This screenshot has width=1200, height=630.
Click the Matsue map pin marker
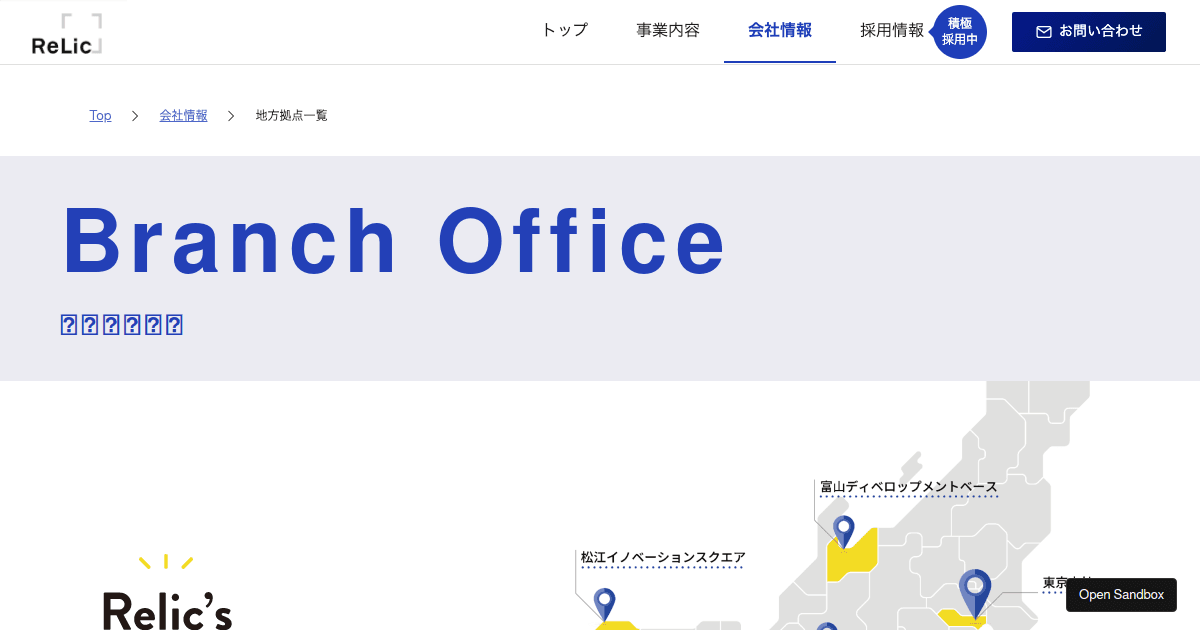click(603, 602)
